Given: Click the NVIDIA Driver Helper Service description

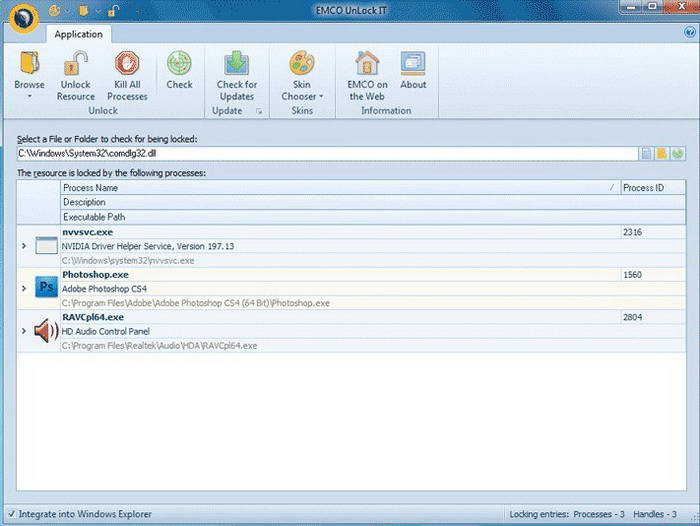Looking at the screenshot, I should pos(148,246).
